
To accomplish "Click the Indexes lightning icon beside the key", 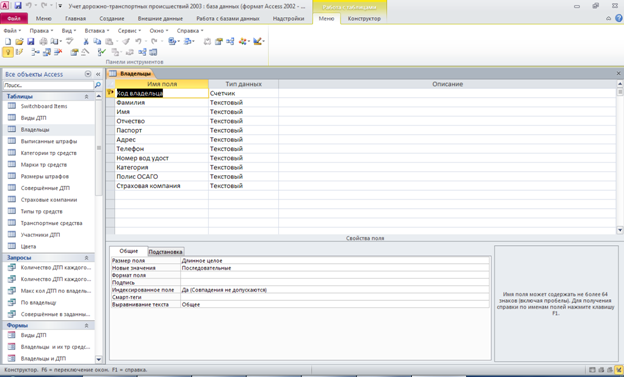I will coord(19,52).
